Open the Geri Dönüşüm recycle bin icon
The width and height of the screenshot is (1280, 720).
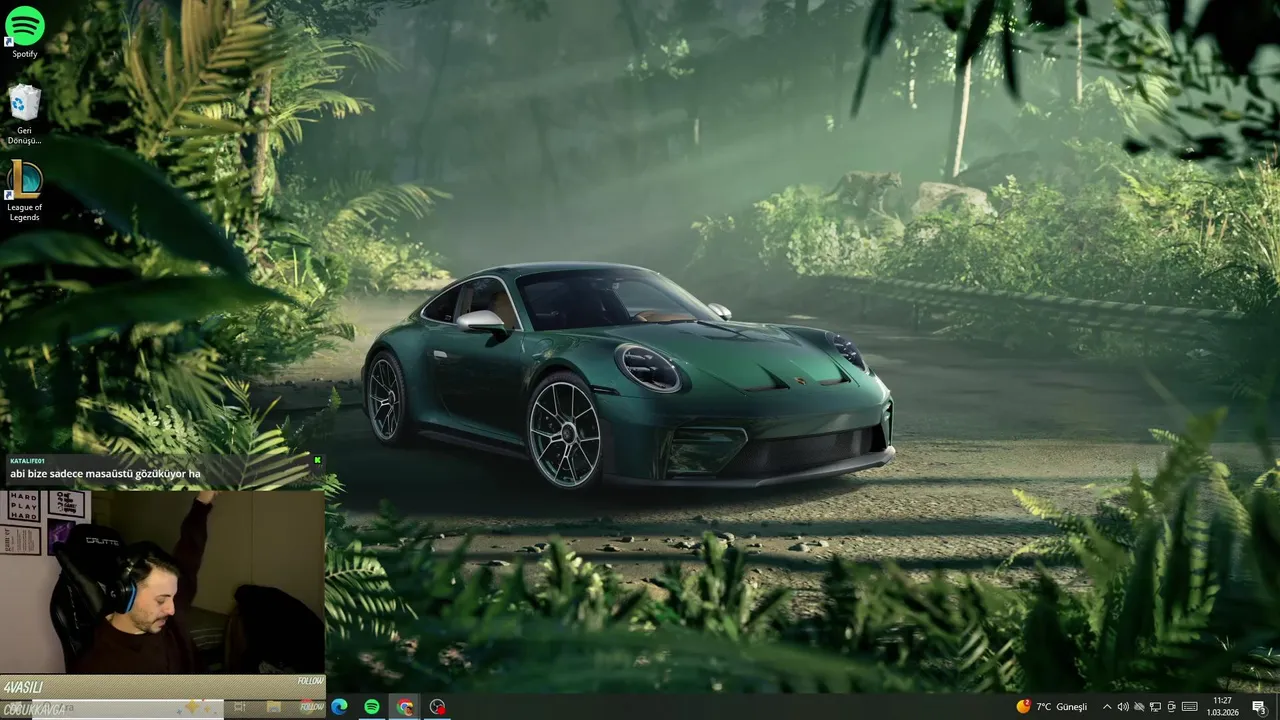[24, 115]
